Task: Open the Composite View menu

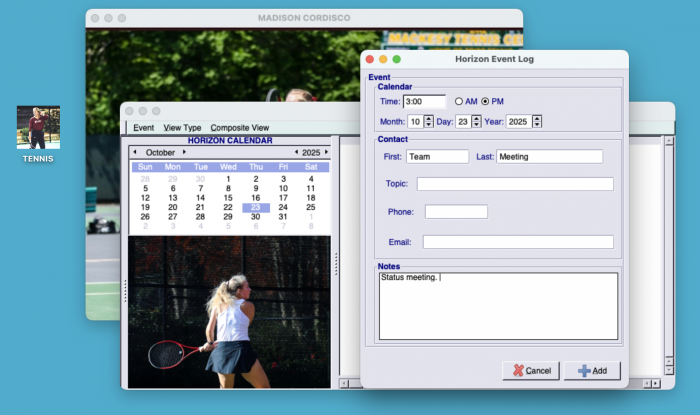Action: (x=239, y=128)
